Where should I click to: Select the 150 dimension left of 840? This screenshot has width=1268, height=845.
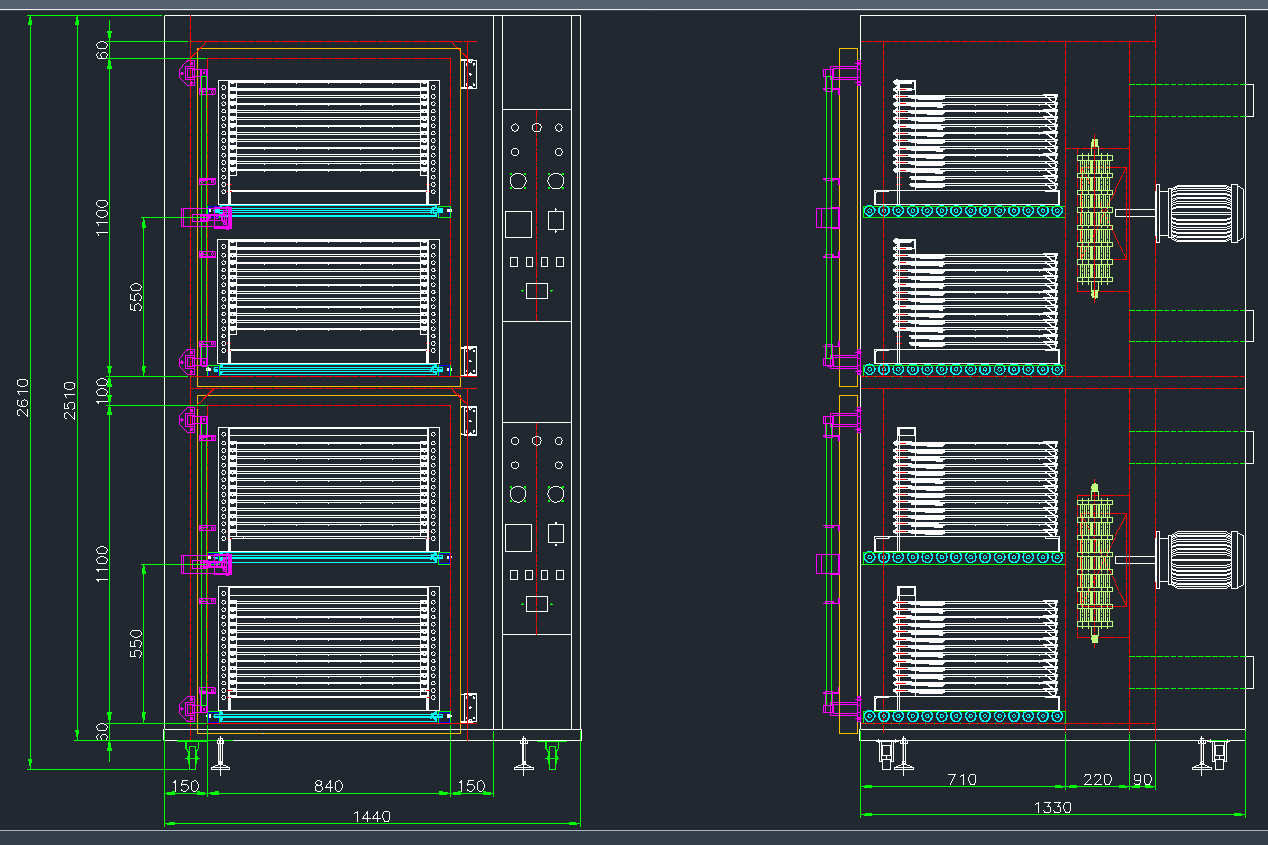[x=184, y=787]
